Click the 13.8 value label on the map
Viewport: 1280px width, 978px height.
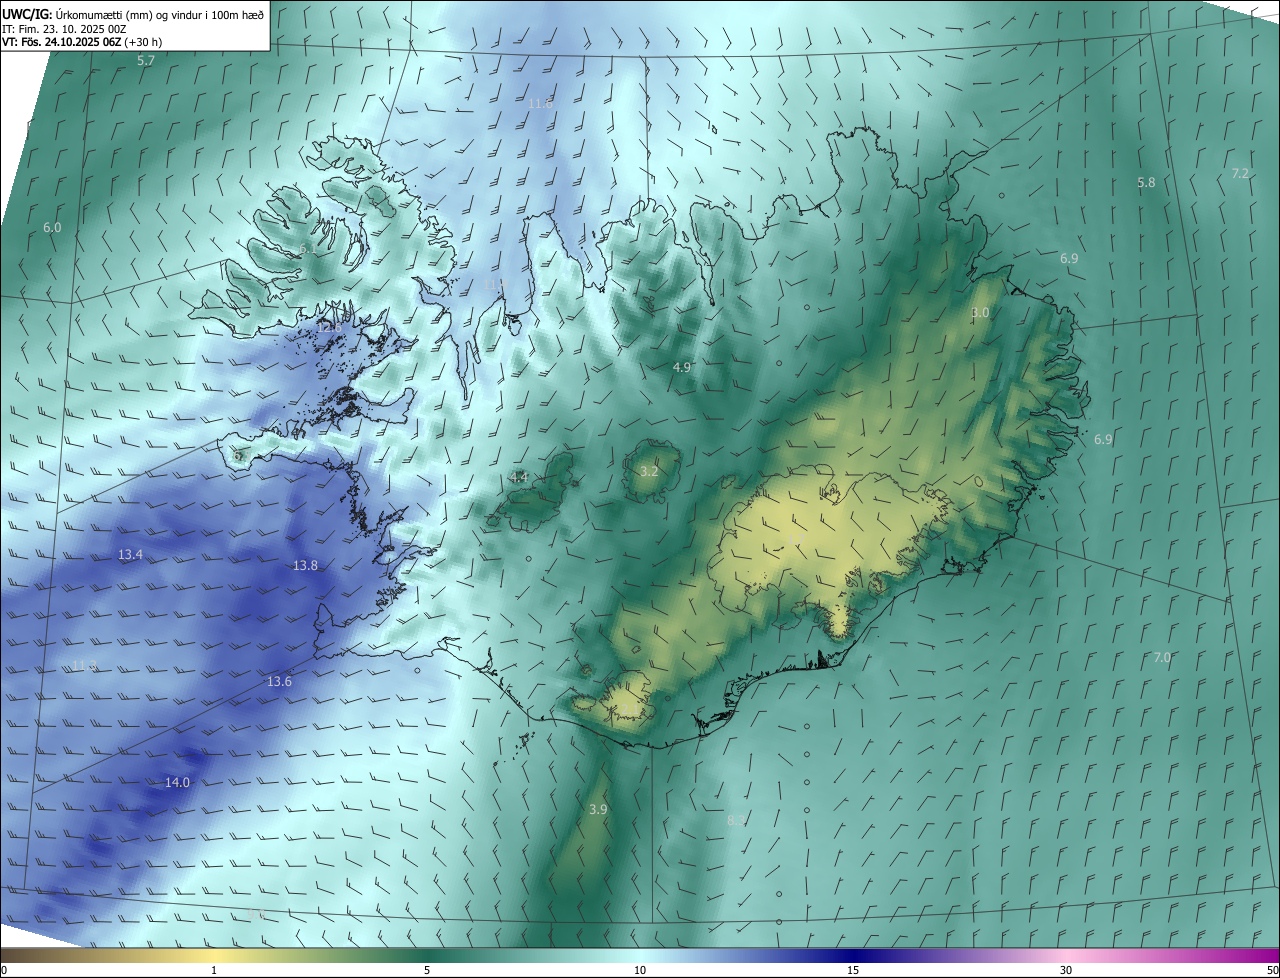305,566
